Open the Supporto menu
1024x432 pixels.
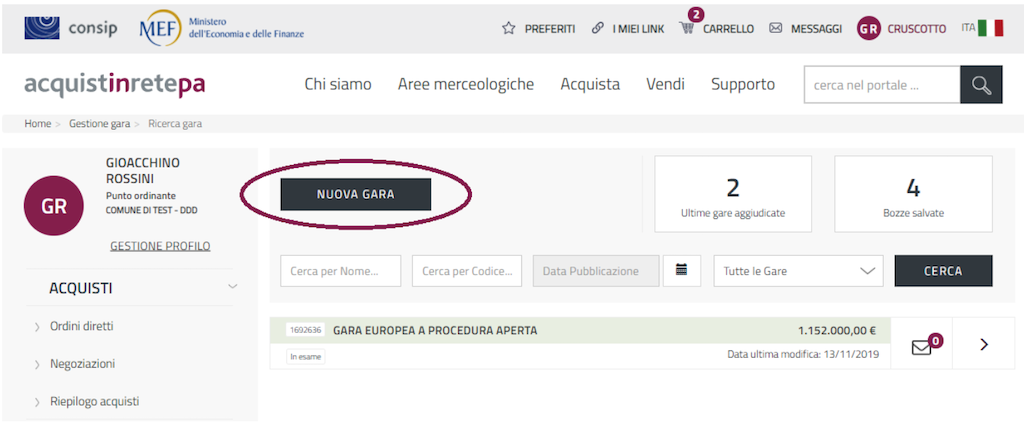(742, 84)
